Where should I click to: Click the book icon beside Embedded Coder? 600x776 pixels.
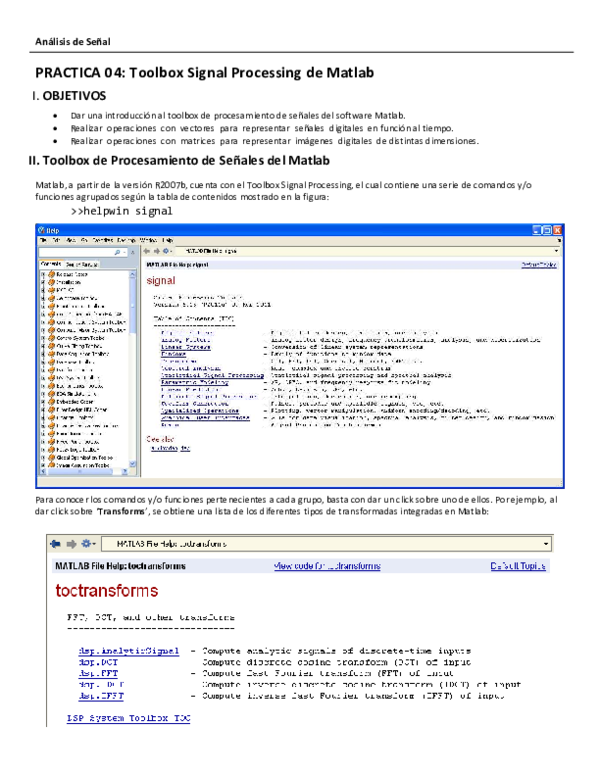pyautogui.click(x=51, y=402)
